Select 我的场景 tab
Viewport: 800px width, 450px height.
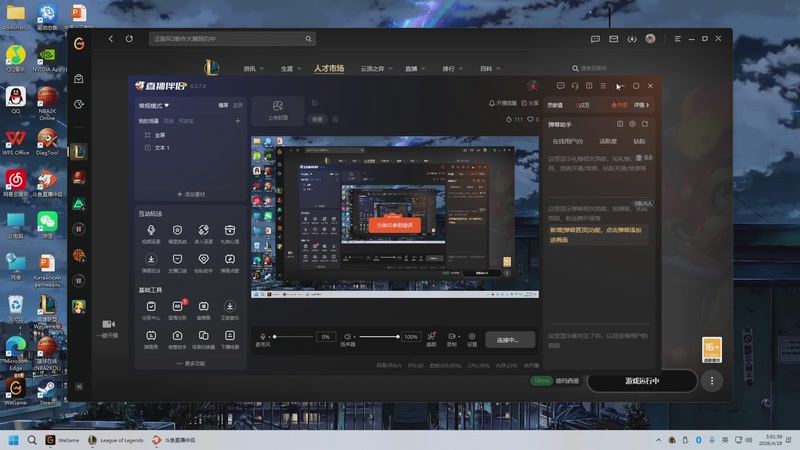[148, 121]
